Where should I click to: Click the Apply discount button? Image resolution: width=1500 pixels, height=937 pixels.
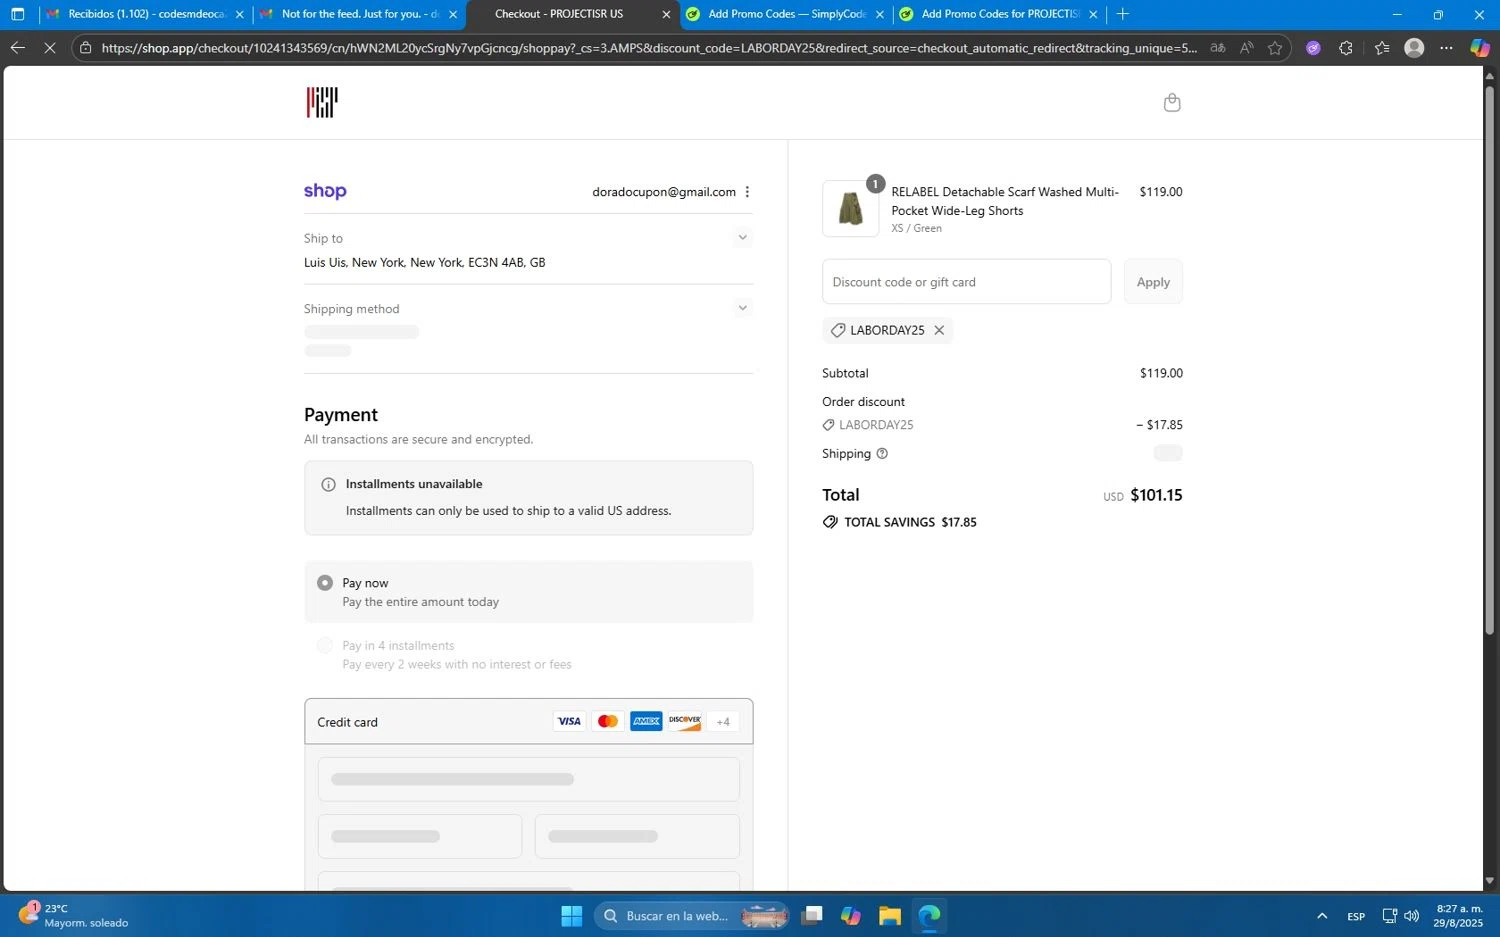click(x=1153, y=282)
